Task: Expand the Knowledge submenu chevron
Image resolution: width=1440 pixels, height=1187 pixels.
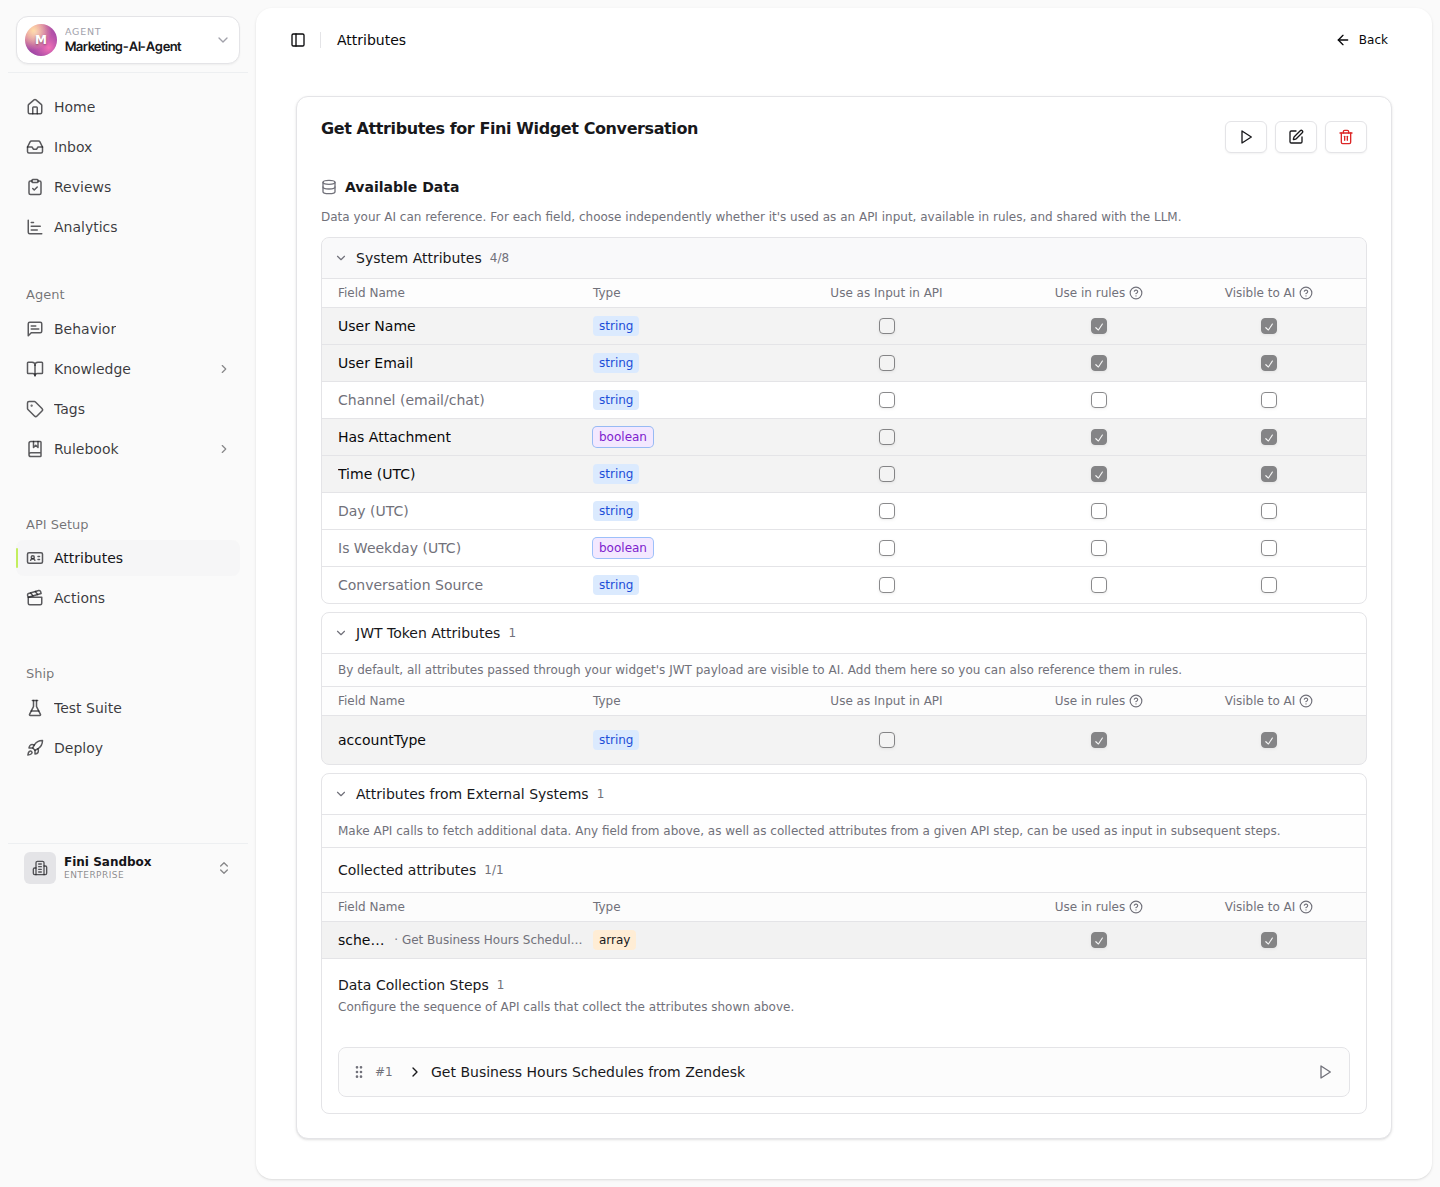Action: coord(224,369)
